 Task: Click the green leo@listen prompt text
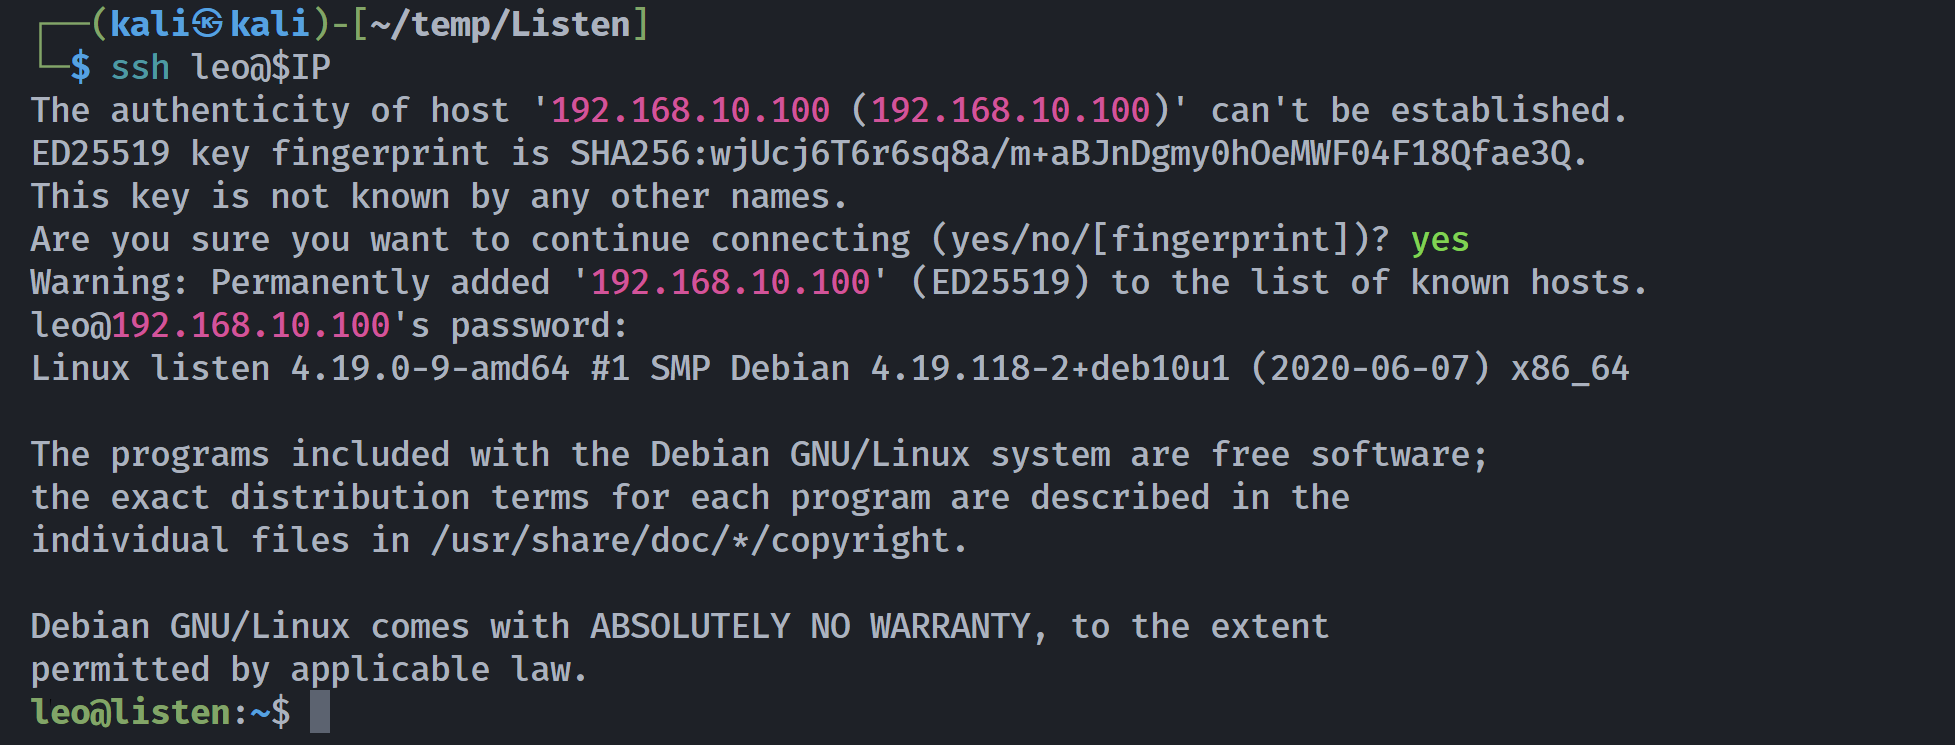pyautogui.click(x=131, y=712)
